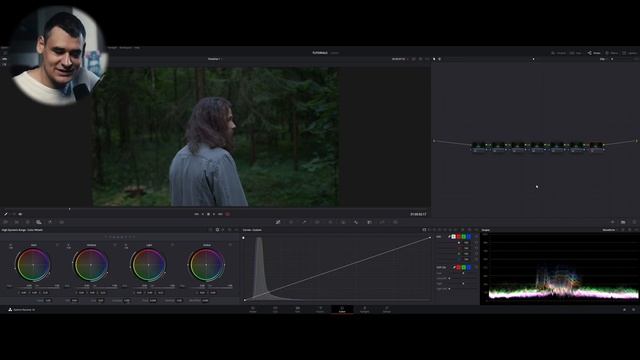This screenshot has height=360, width=640.
Task: Switch to the Edit page tab
Action: pyautogui.click(x=298, y=309)
